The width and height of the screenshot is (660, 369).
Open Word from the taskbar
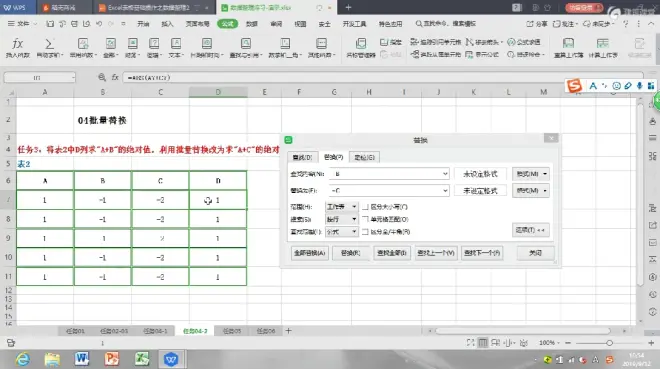82,359
